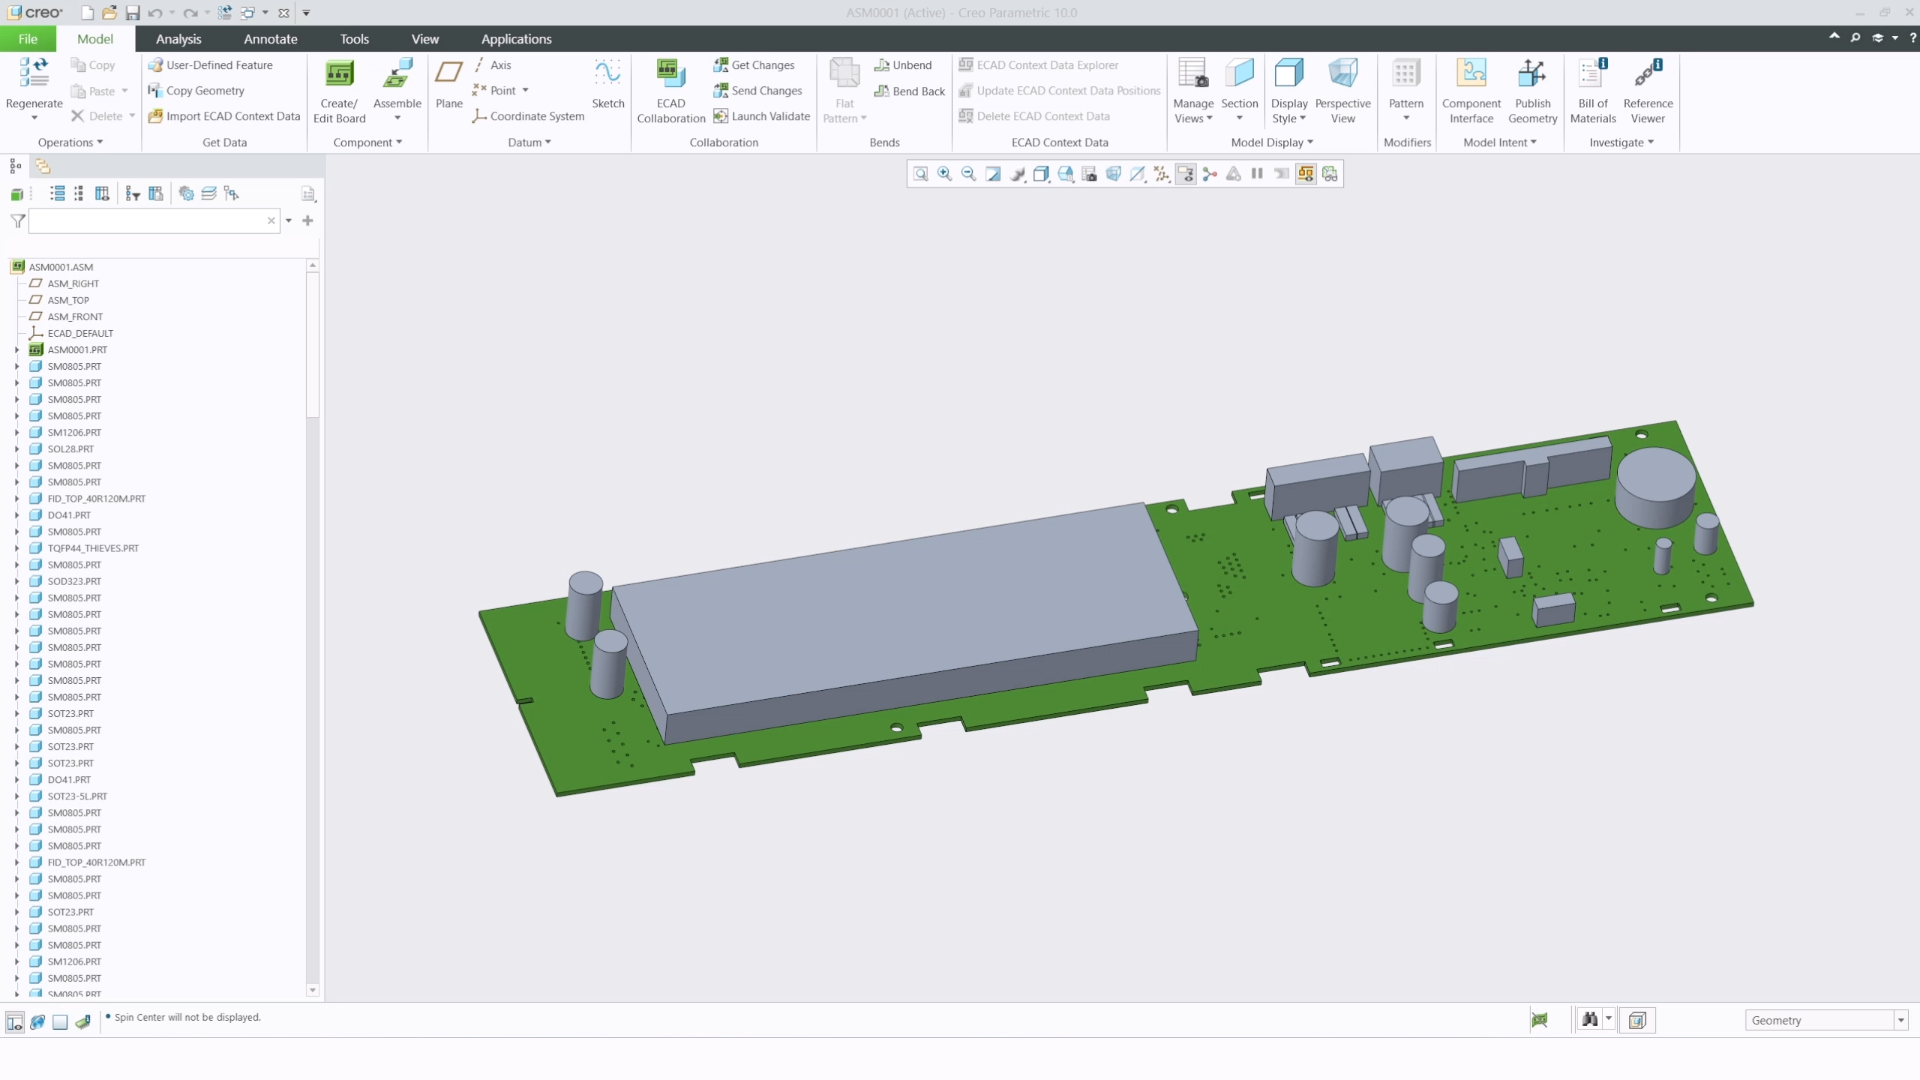The image size is (1920, 1080).
Task: Open the Operations group dropdown
Action: [x=70, y=143]
